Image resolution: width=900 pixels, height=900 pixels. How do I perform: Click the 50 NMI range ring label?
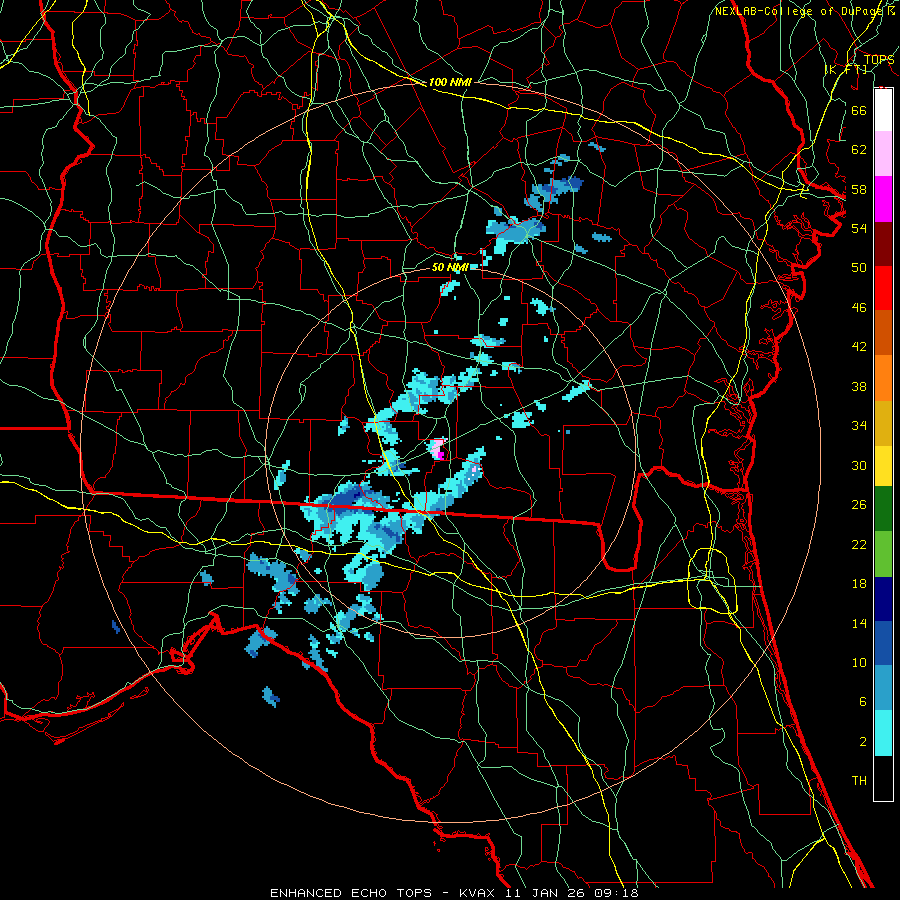(x=451, y=267)
